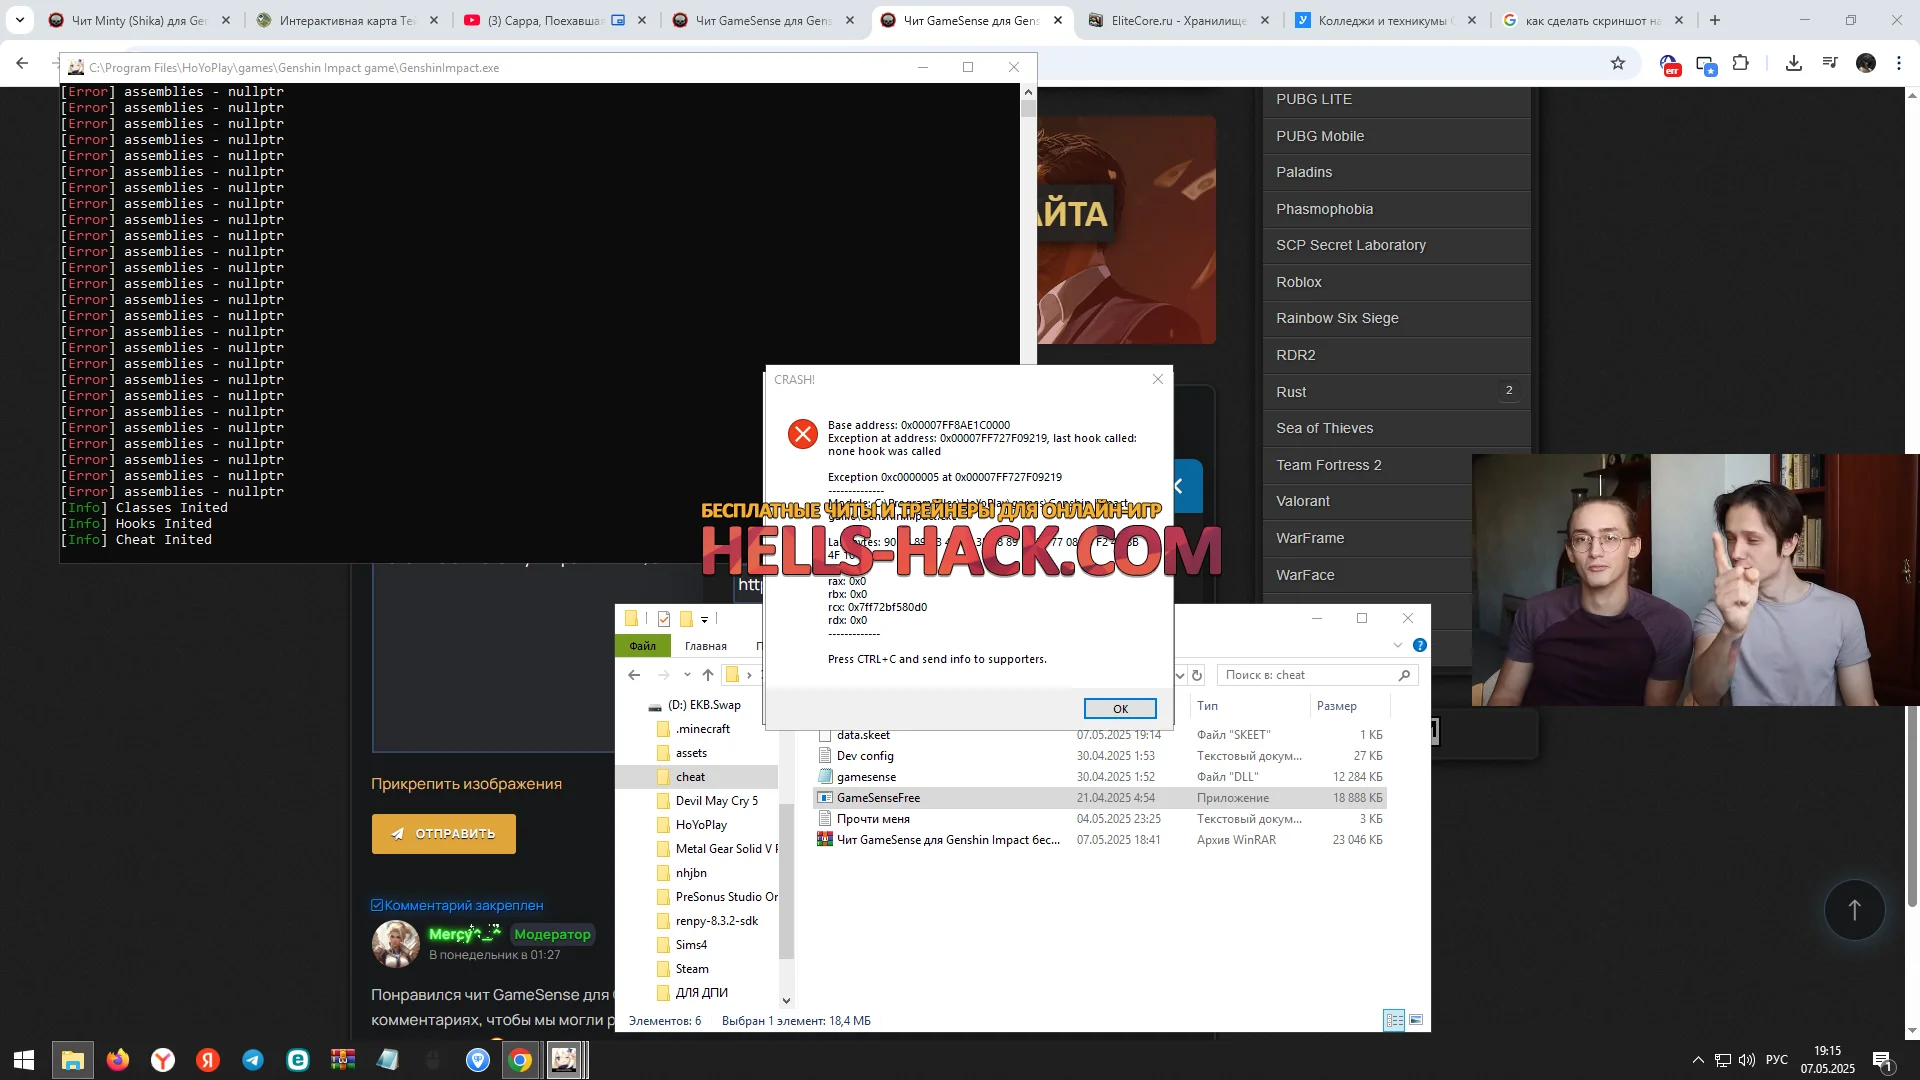The width and height of the screenshot is (1920, 1080).
Task: Select the Dev config text file
Action: pyautogui.click(x=1100, y=756)
